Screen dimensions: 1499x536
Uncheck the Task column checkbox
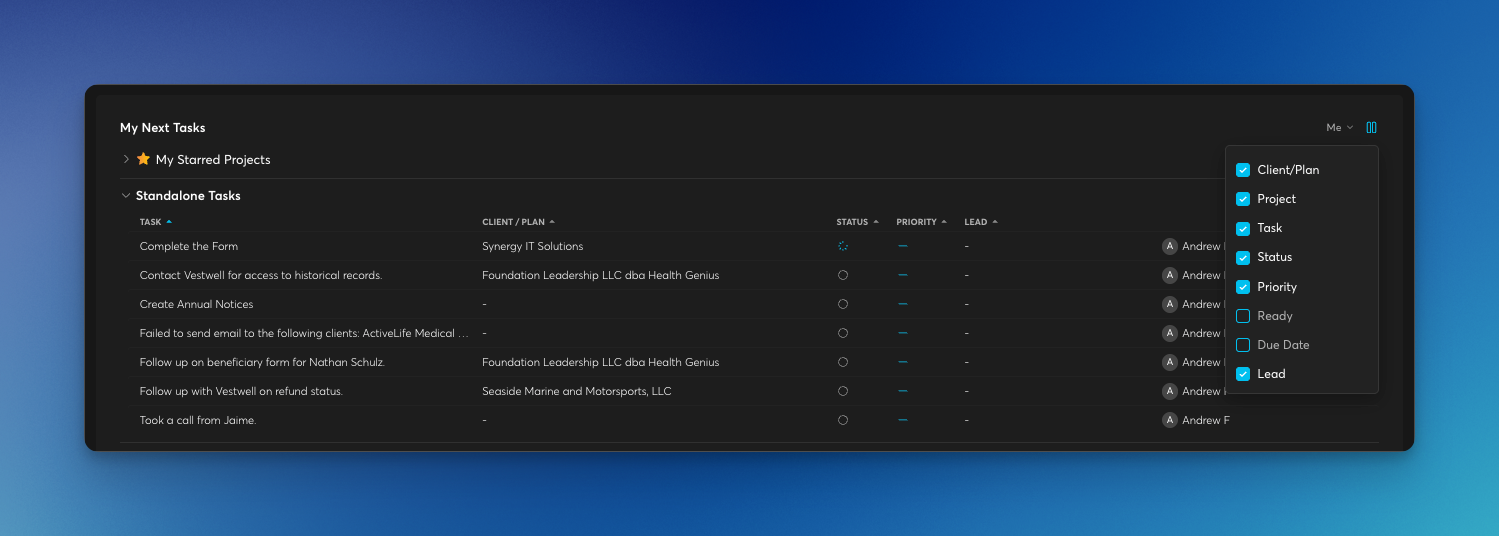tap(1243, 228)
